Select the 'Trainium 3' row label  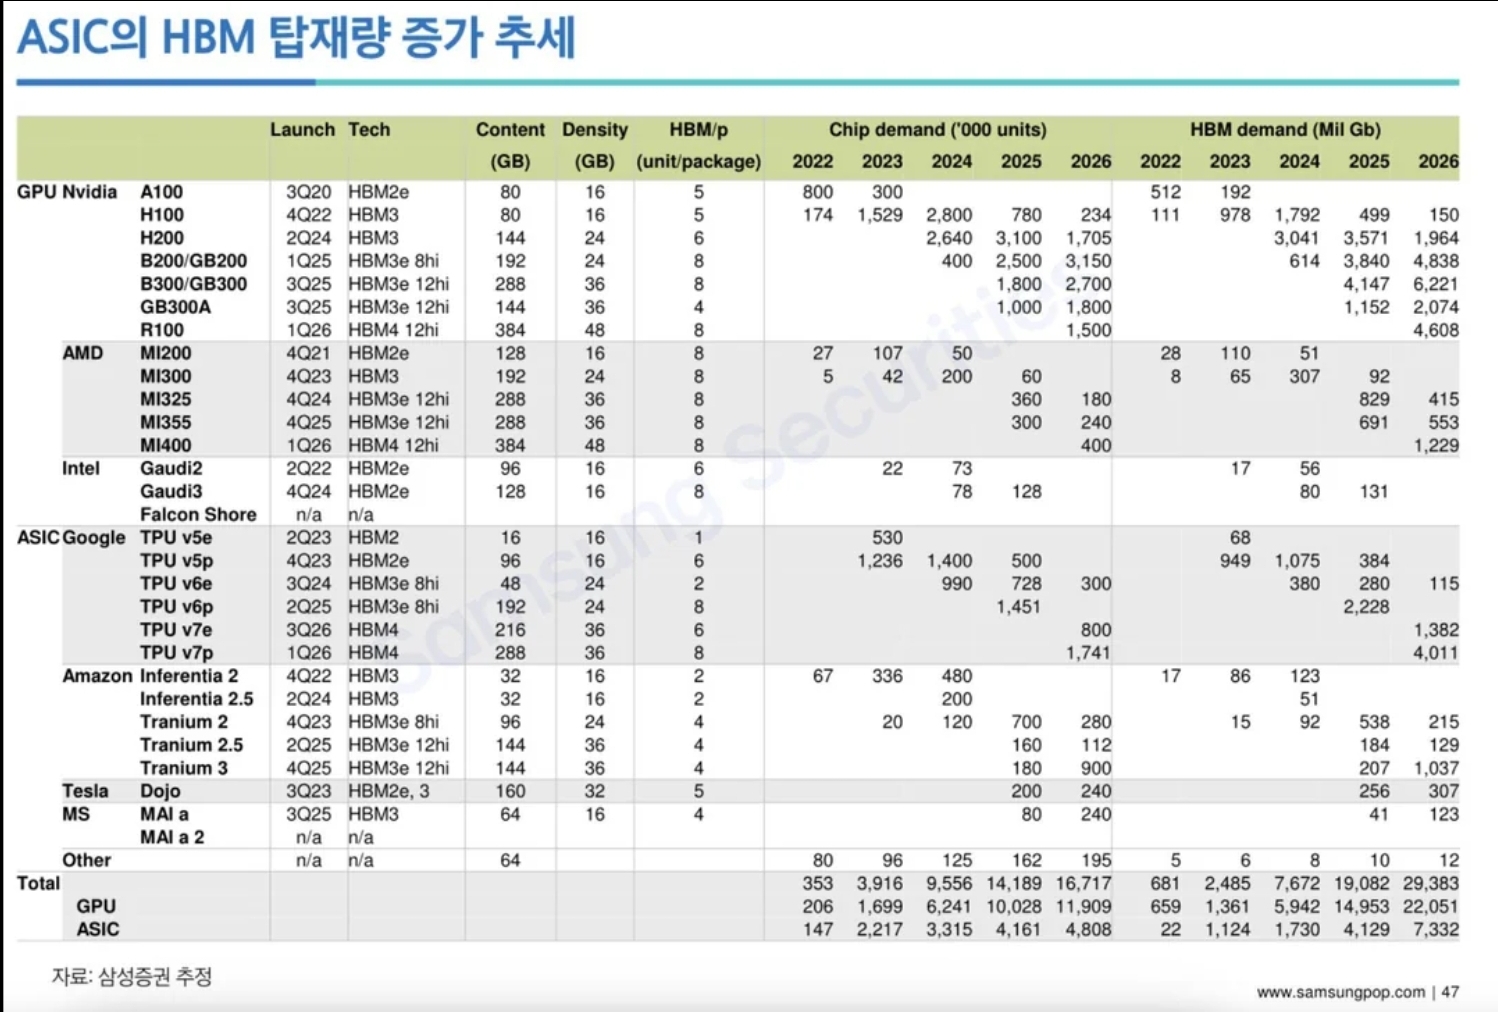[x=184, y=768]
